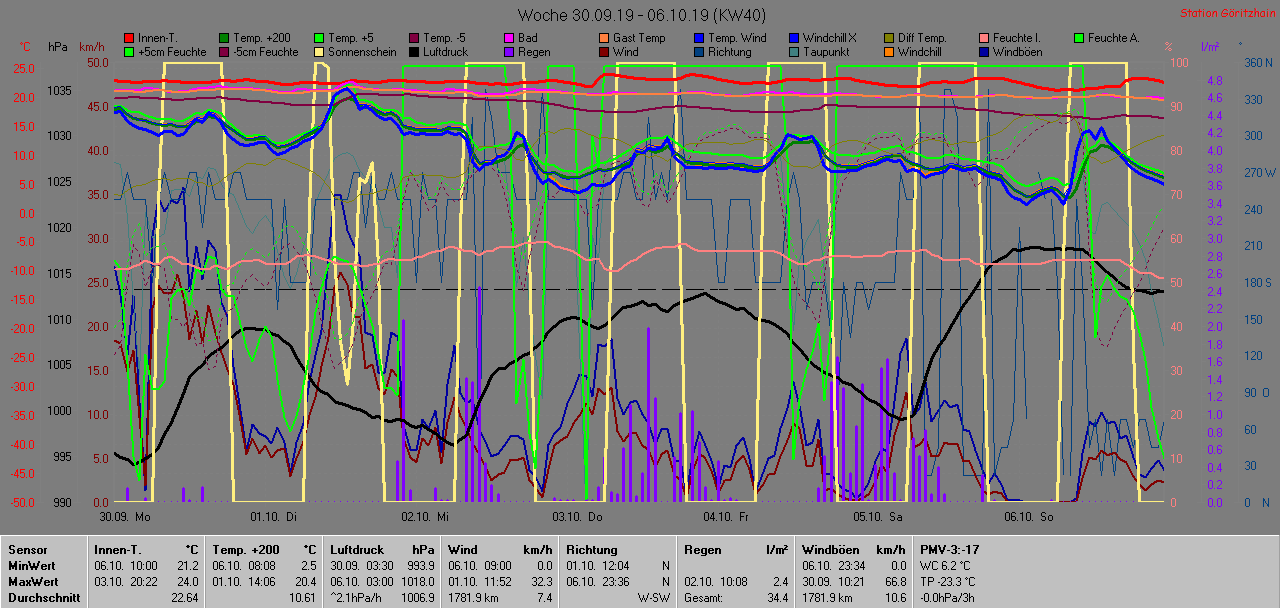Image resolution: width=1280 pixels, height=608 pixels.
Task: Click the yellow Sonnenschein legend swatch
Action: point(320,51)
